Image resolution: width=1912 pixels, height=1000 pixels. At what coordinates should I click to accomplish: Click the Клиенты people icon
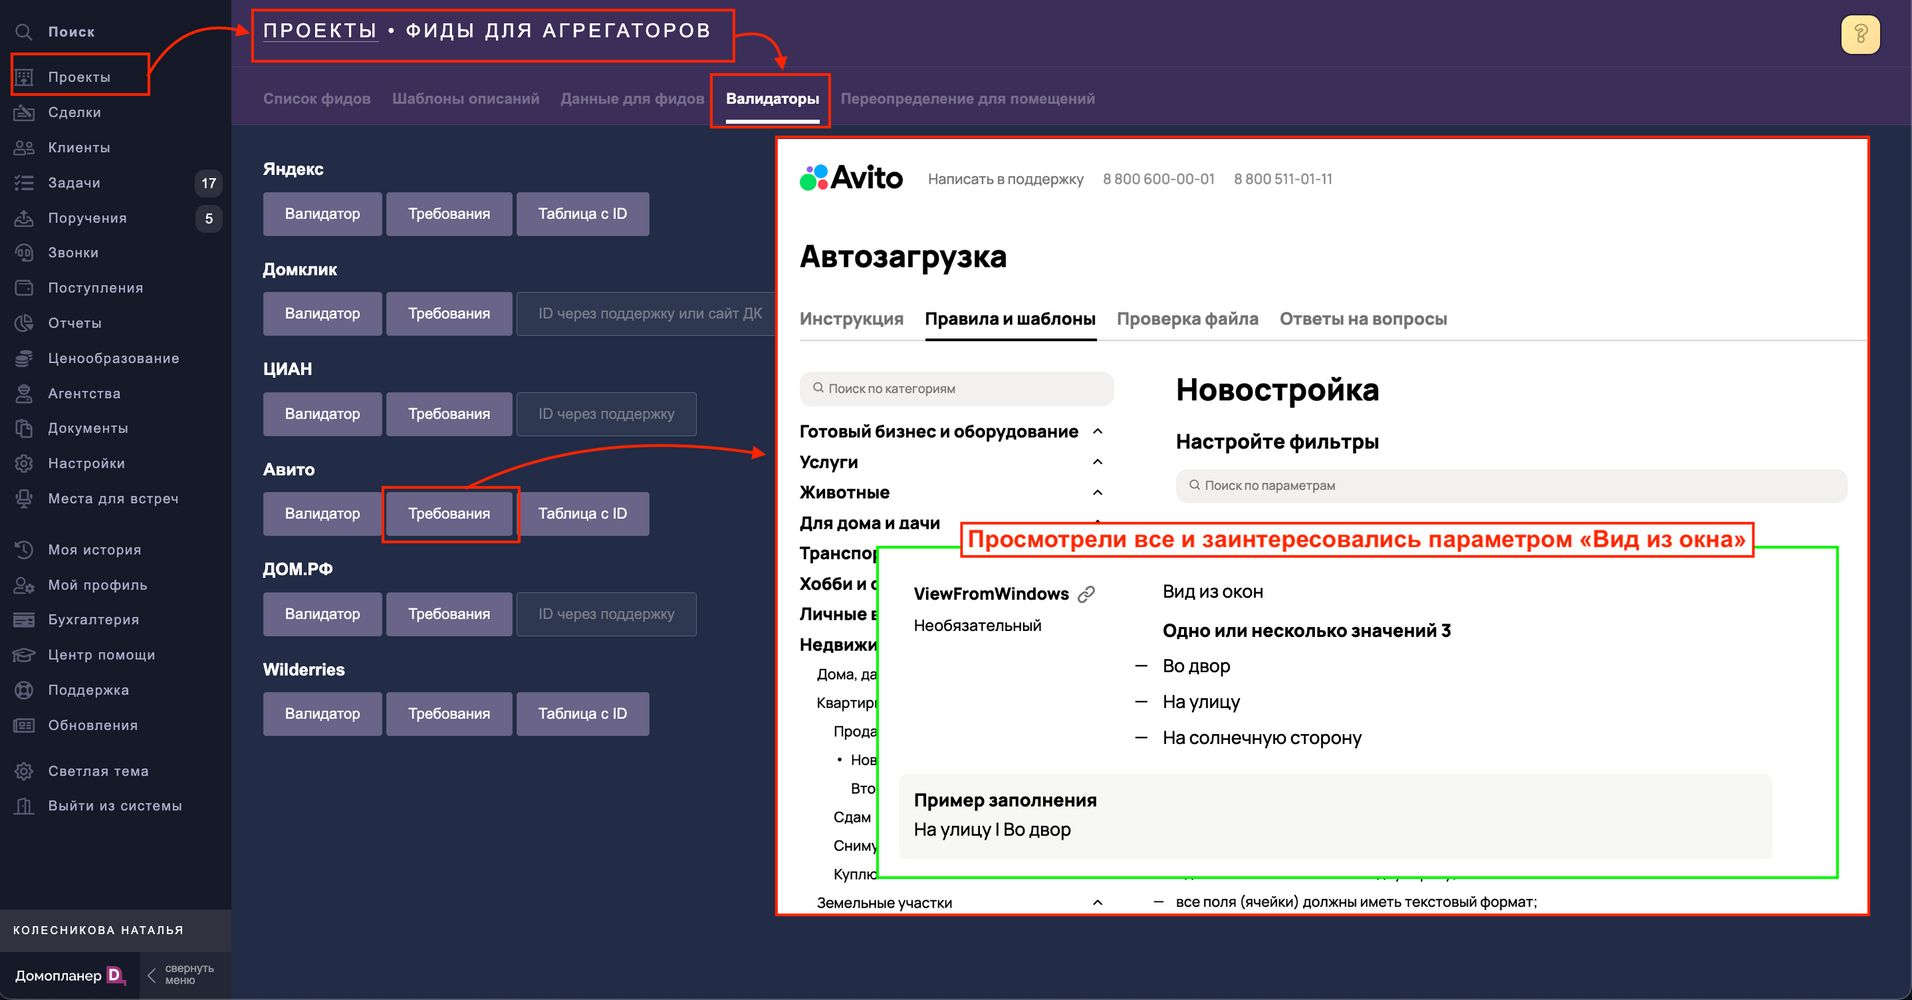click(x=24, y=148)
